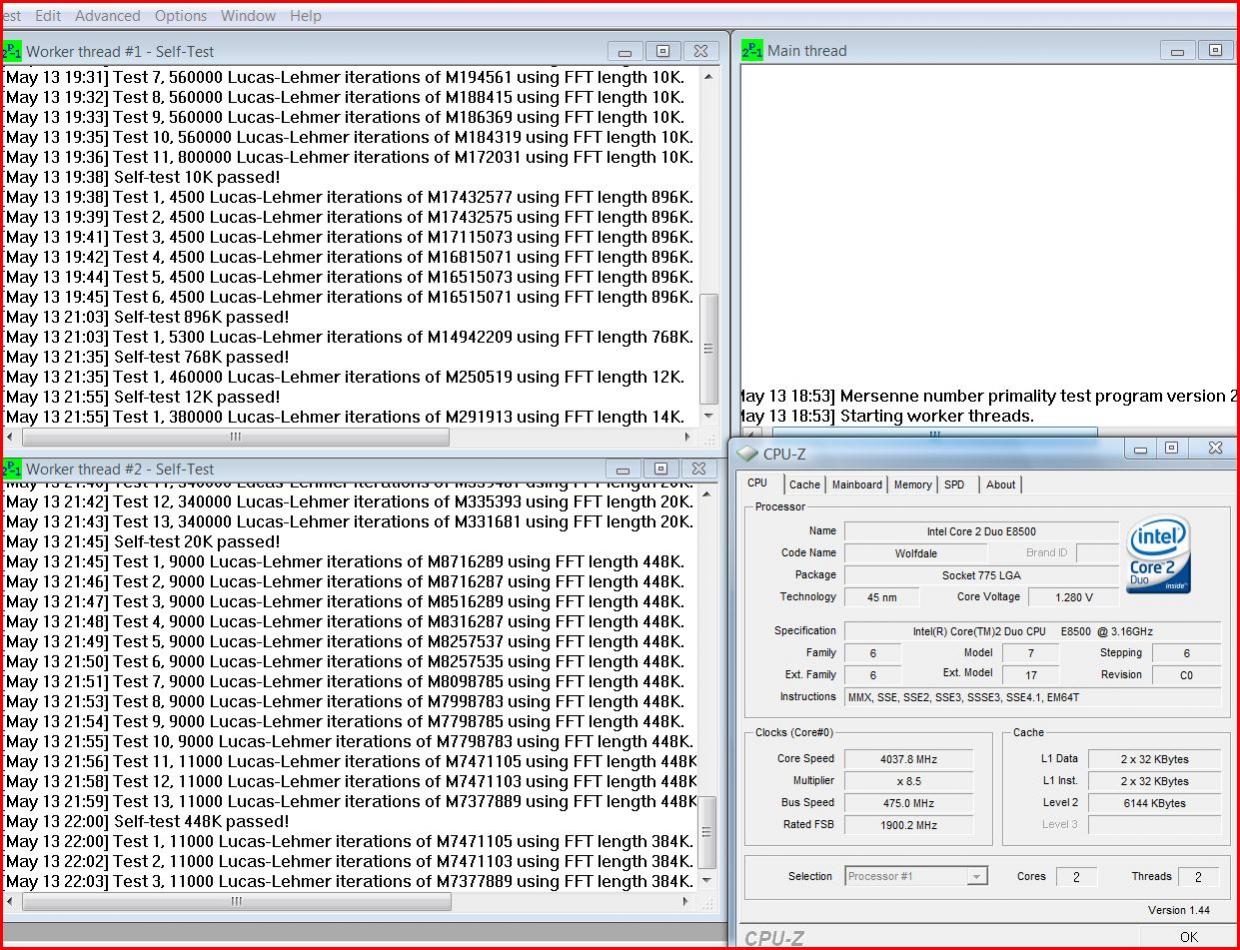Viewport: 1240px width, 950px height.
Task: Click OK button in CPU-Z
Action: tap(1188, 937)
